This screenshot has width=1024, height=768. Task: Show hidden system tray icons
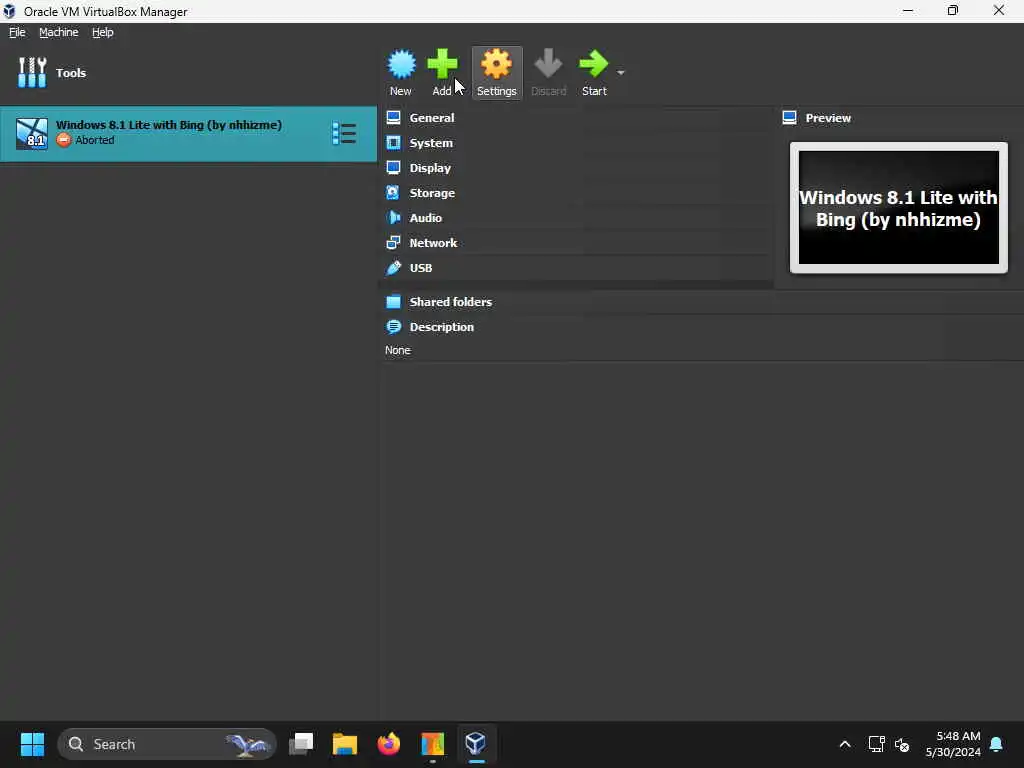[x=844, y=744]
